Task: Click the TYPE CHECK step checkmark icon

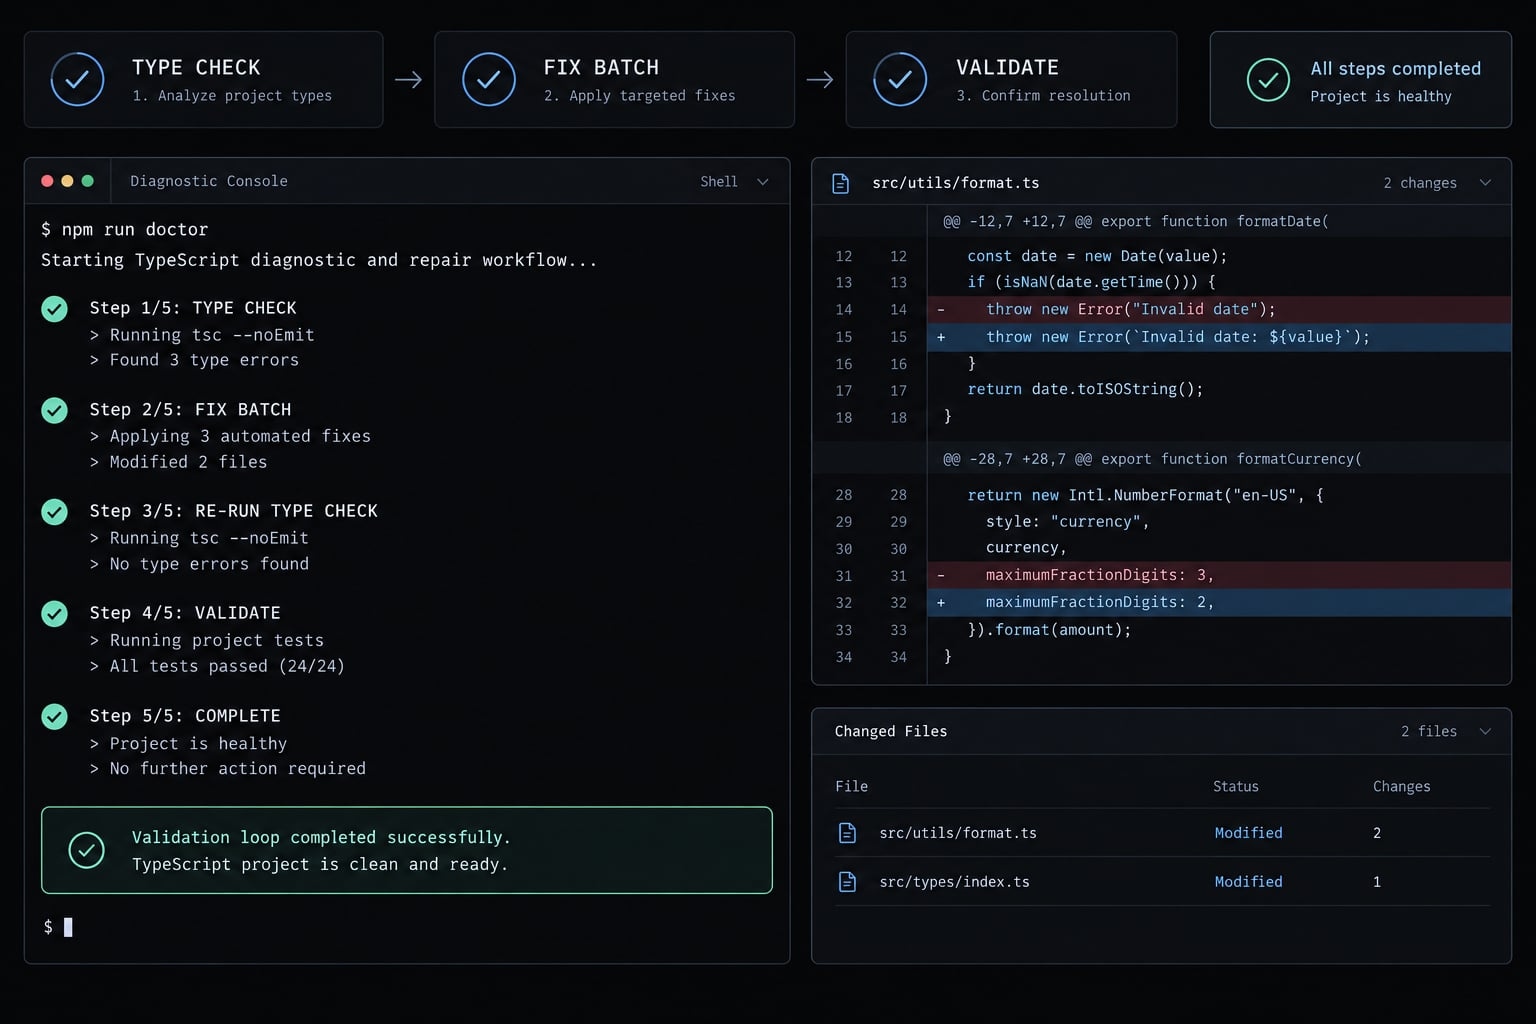Action: point(77,79)
